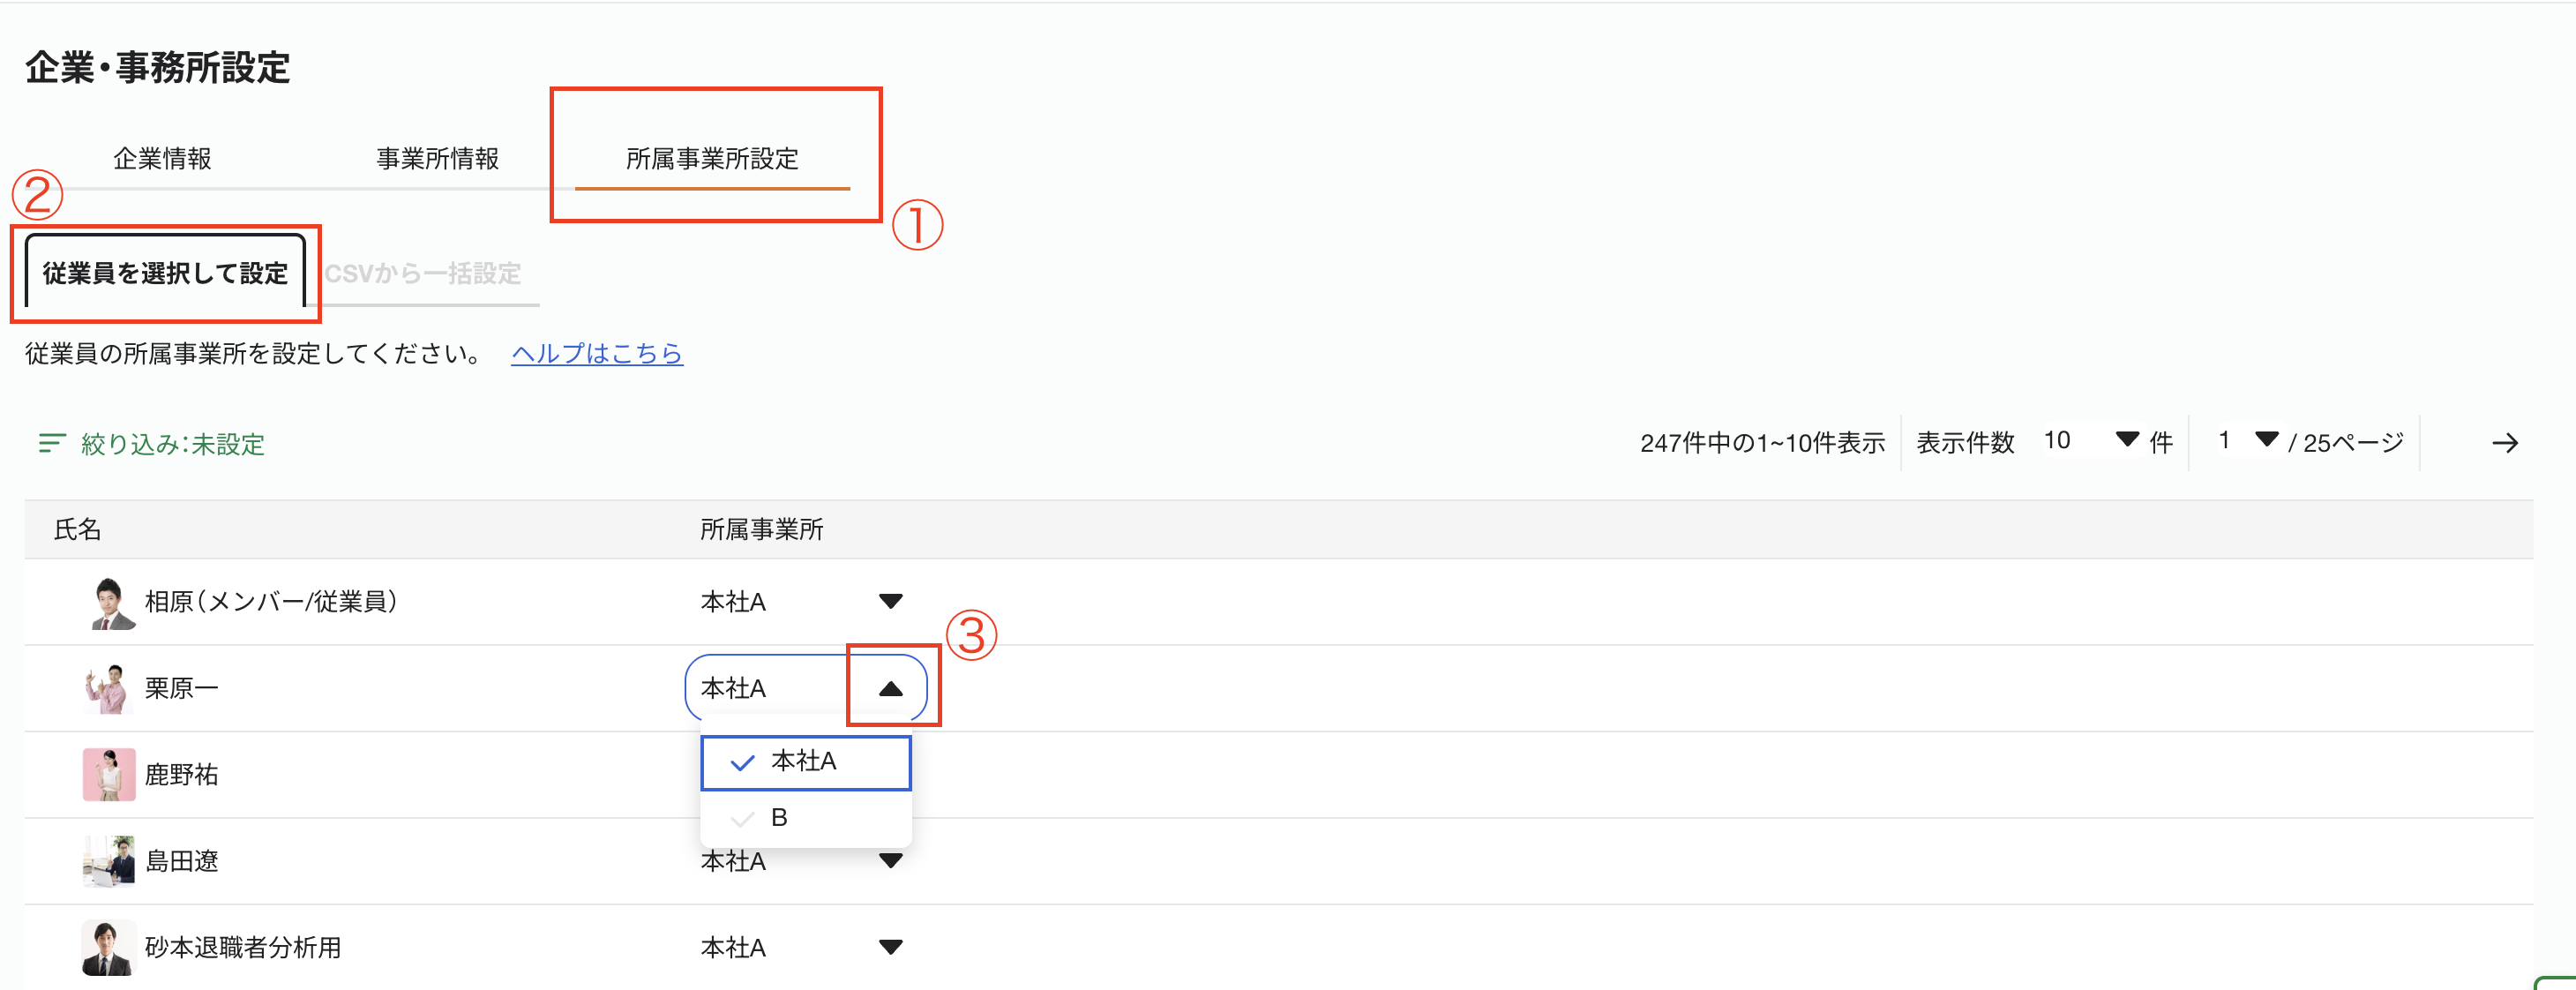Click the filter icon beside 絞り込み
The width and height of the screenshot is (2576, 990).
tap(51, 443)
